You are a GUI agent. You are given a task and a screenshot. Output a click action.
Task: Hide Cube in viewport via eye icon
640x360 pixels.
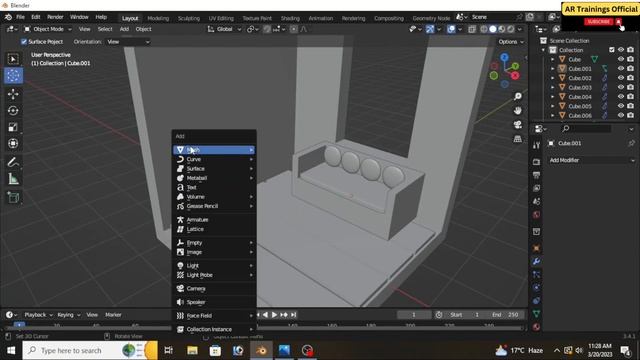[x=621, y=59]
